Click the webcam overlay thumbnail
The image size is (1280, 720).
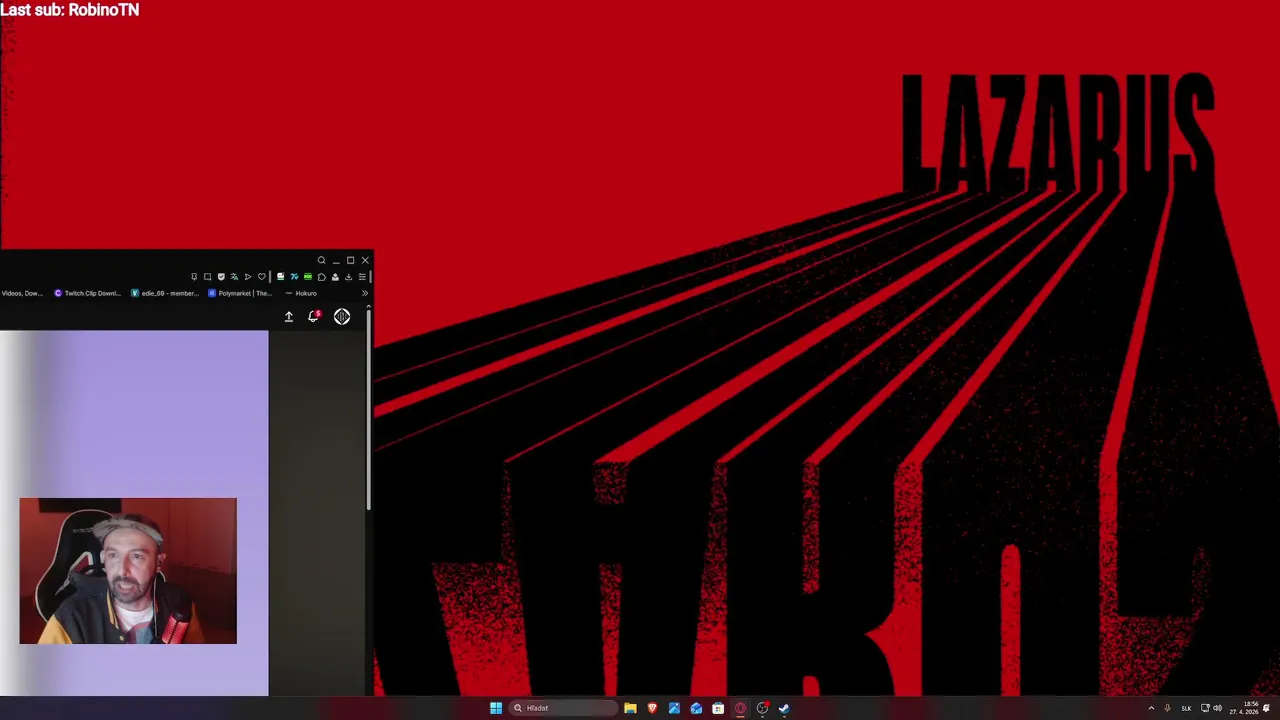pos(128,571)
